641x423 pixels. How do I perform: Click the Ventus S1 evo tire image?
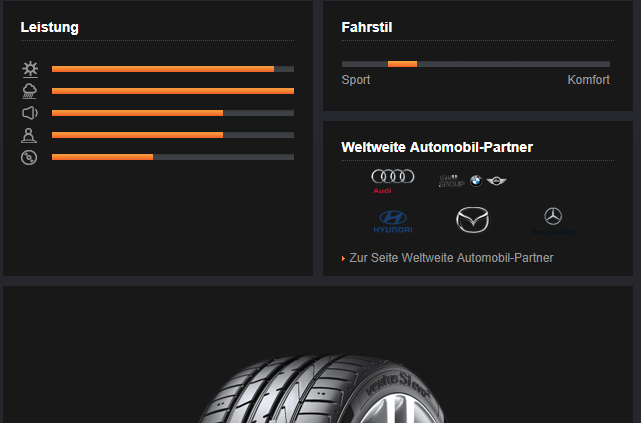(x=322, y=388)
